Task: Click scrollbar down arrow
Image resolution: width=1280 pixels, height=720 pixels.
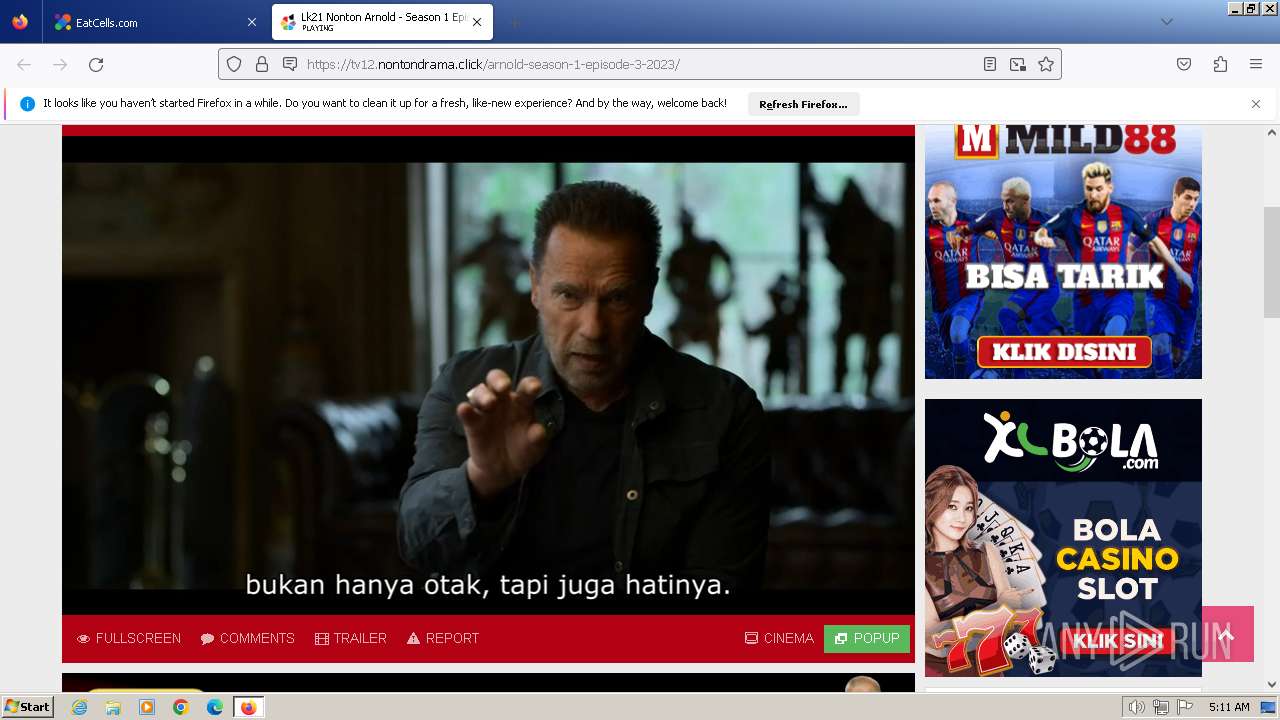Action: [1272, 685]
